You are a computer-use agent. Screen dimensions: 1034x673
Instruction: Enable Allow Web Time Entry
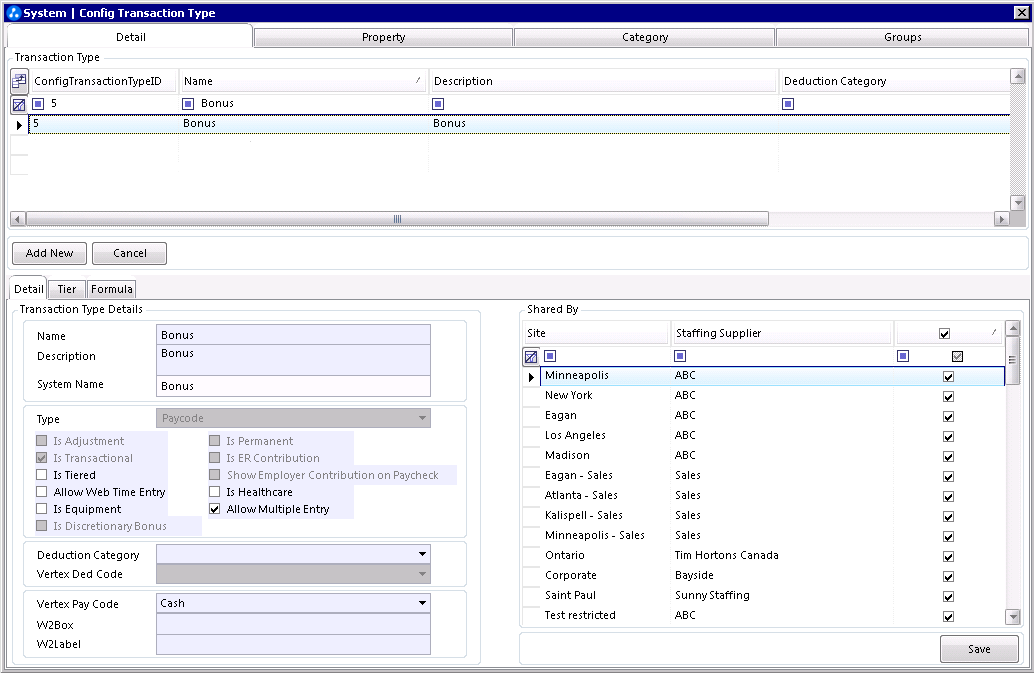point(42,492)
